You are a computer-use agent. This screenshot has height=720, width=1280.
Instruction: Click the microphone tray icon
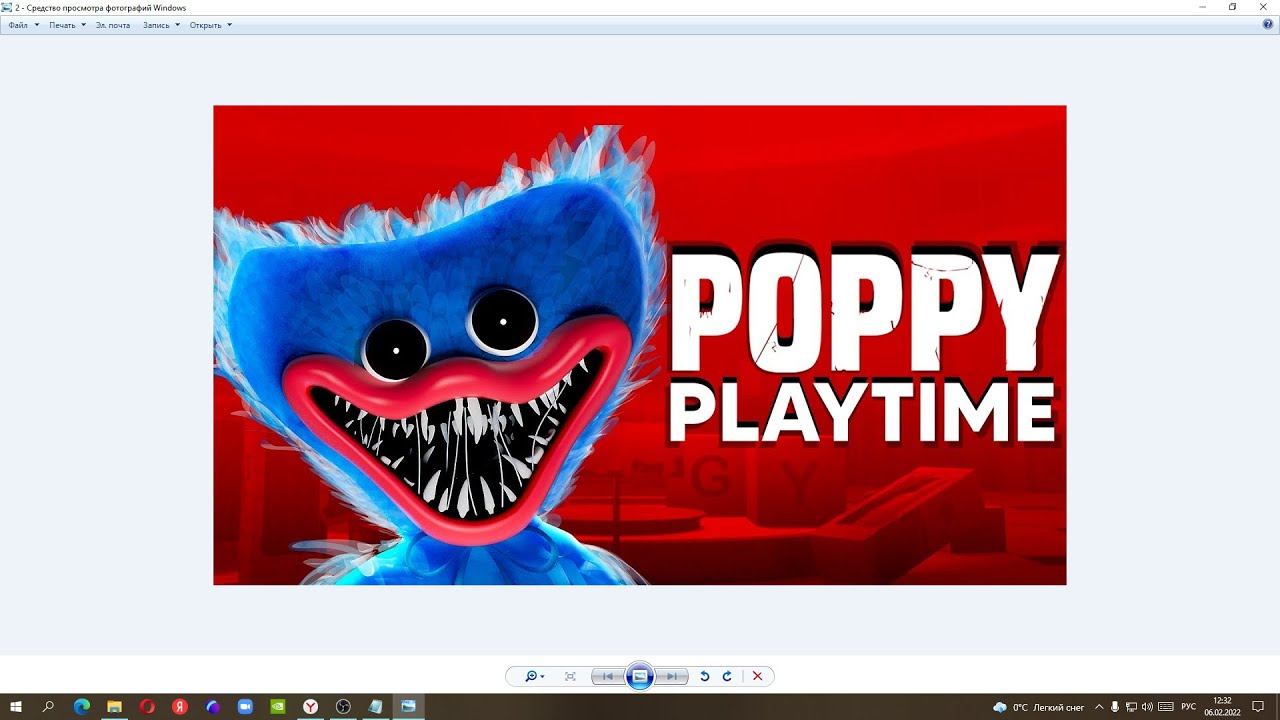click(1115, 707)
